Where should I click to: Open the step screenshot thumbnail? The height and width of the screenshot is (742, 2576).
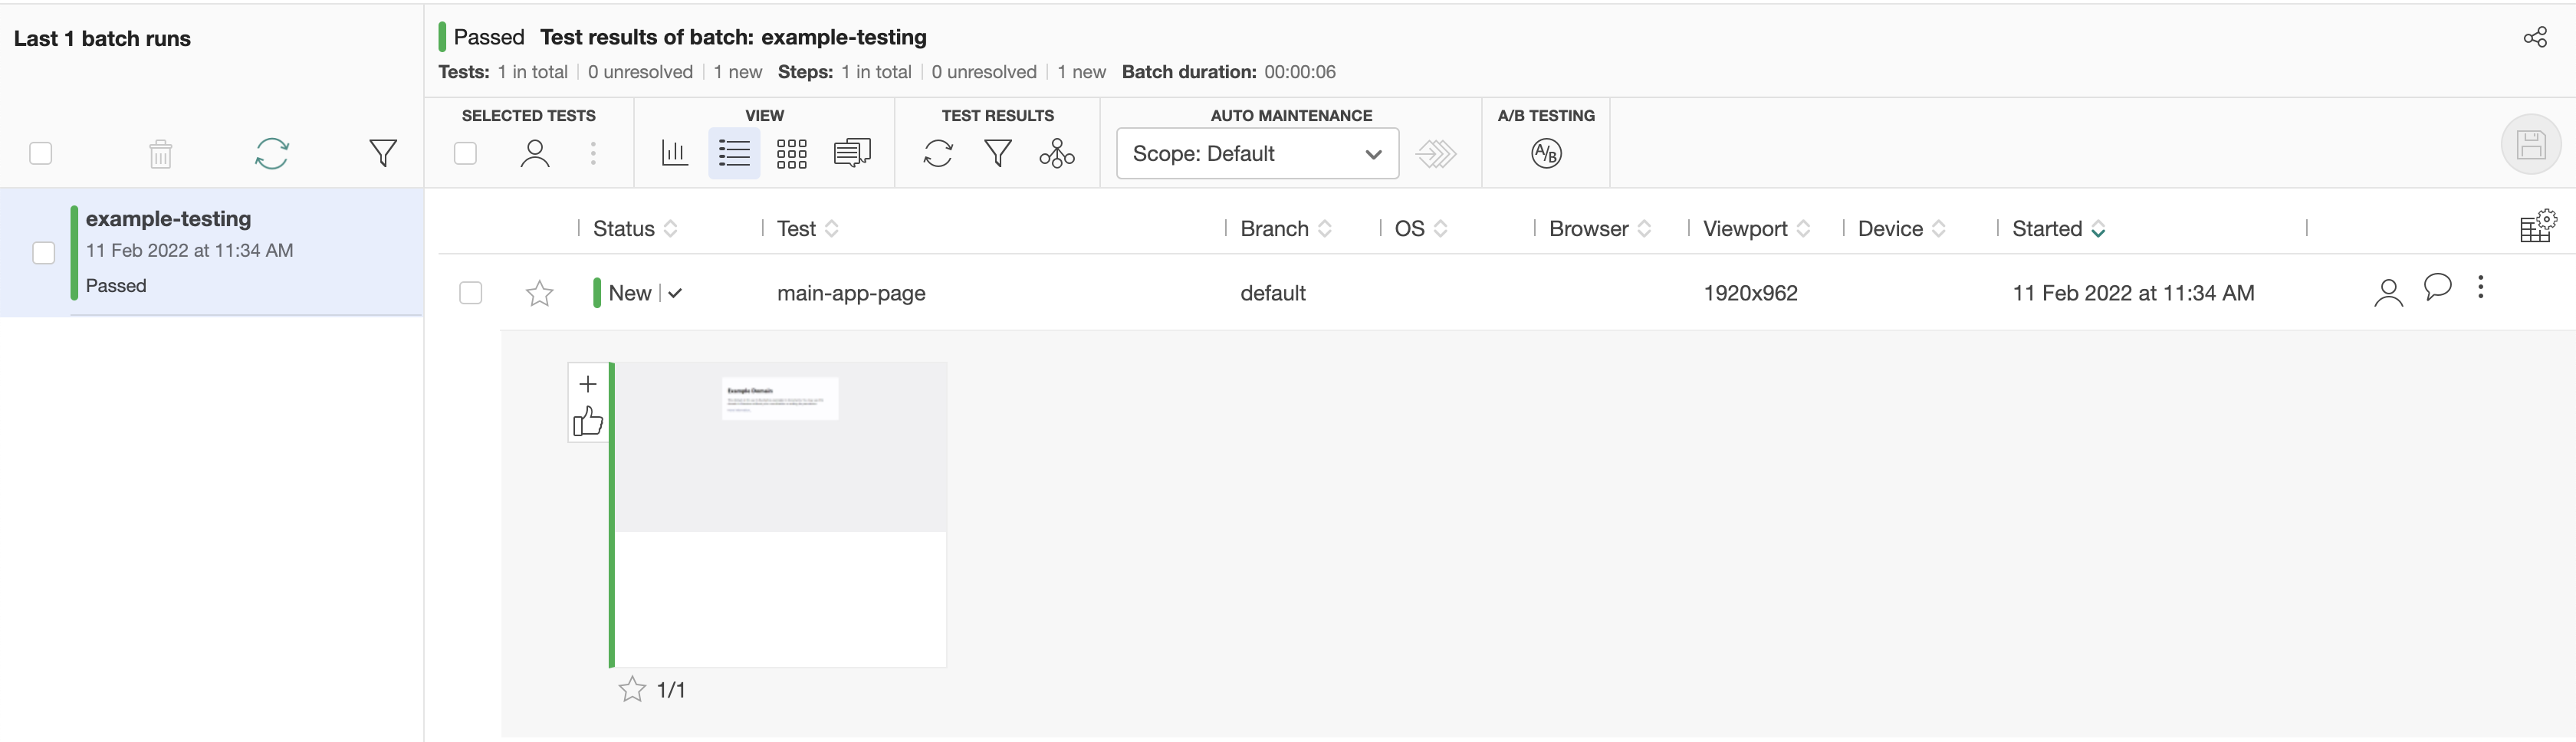780,514
